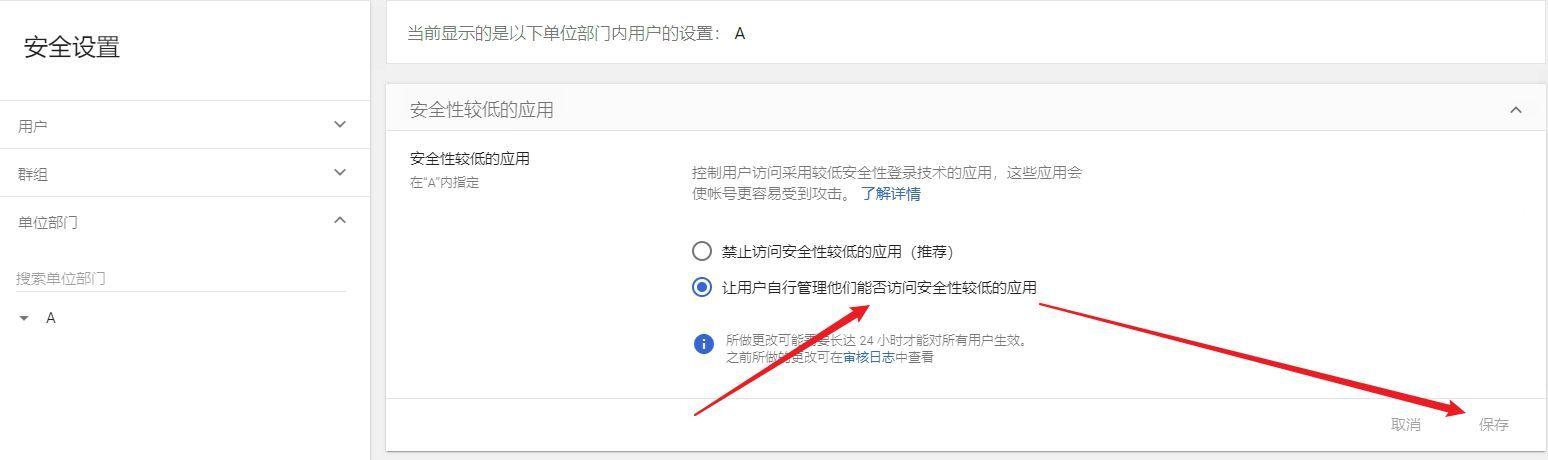Viewport: 1548px width, 460px height.
Task: Click the 安全性较低的应用 panel header title
Action: [482, 110]
